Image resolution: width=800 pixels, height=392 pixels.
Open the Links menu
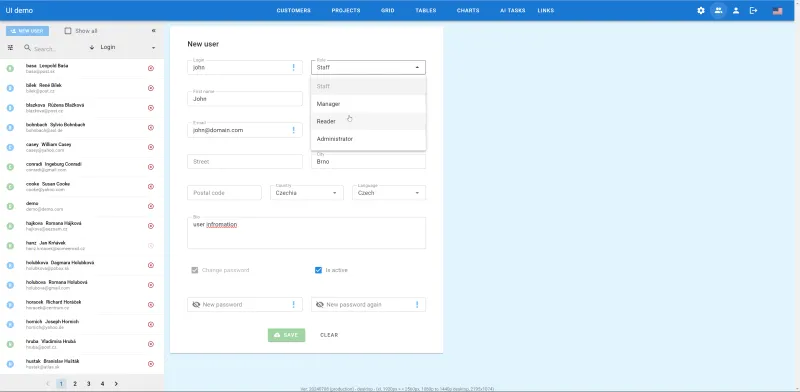(545, 11)
